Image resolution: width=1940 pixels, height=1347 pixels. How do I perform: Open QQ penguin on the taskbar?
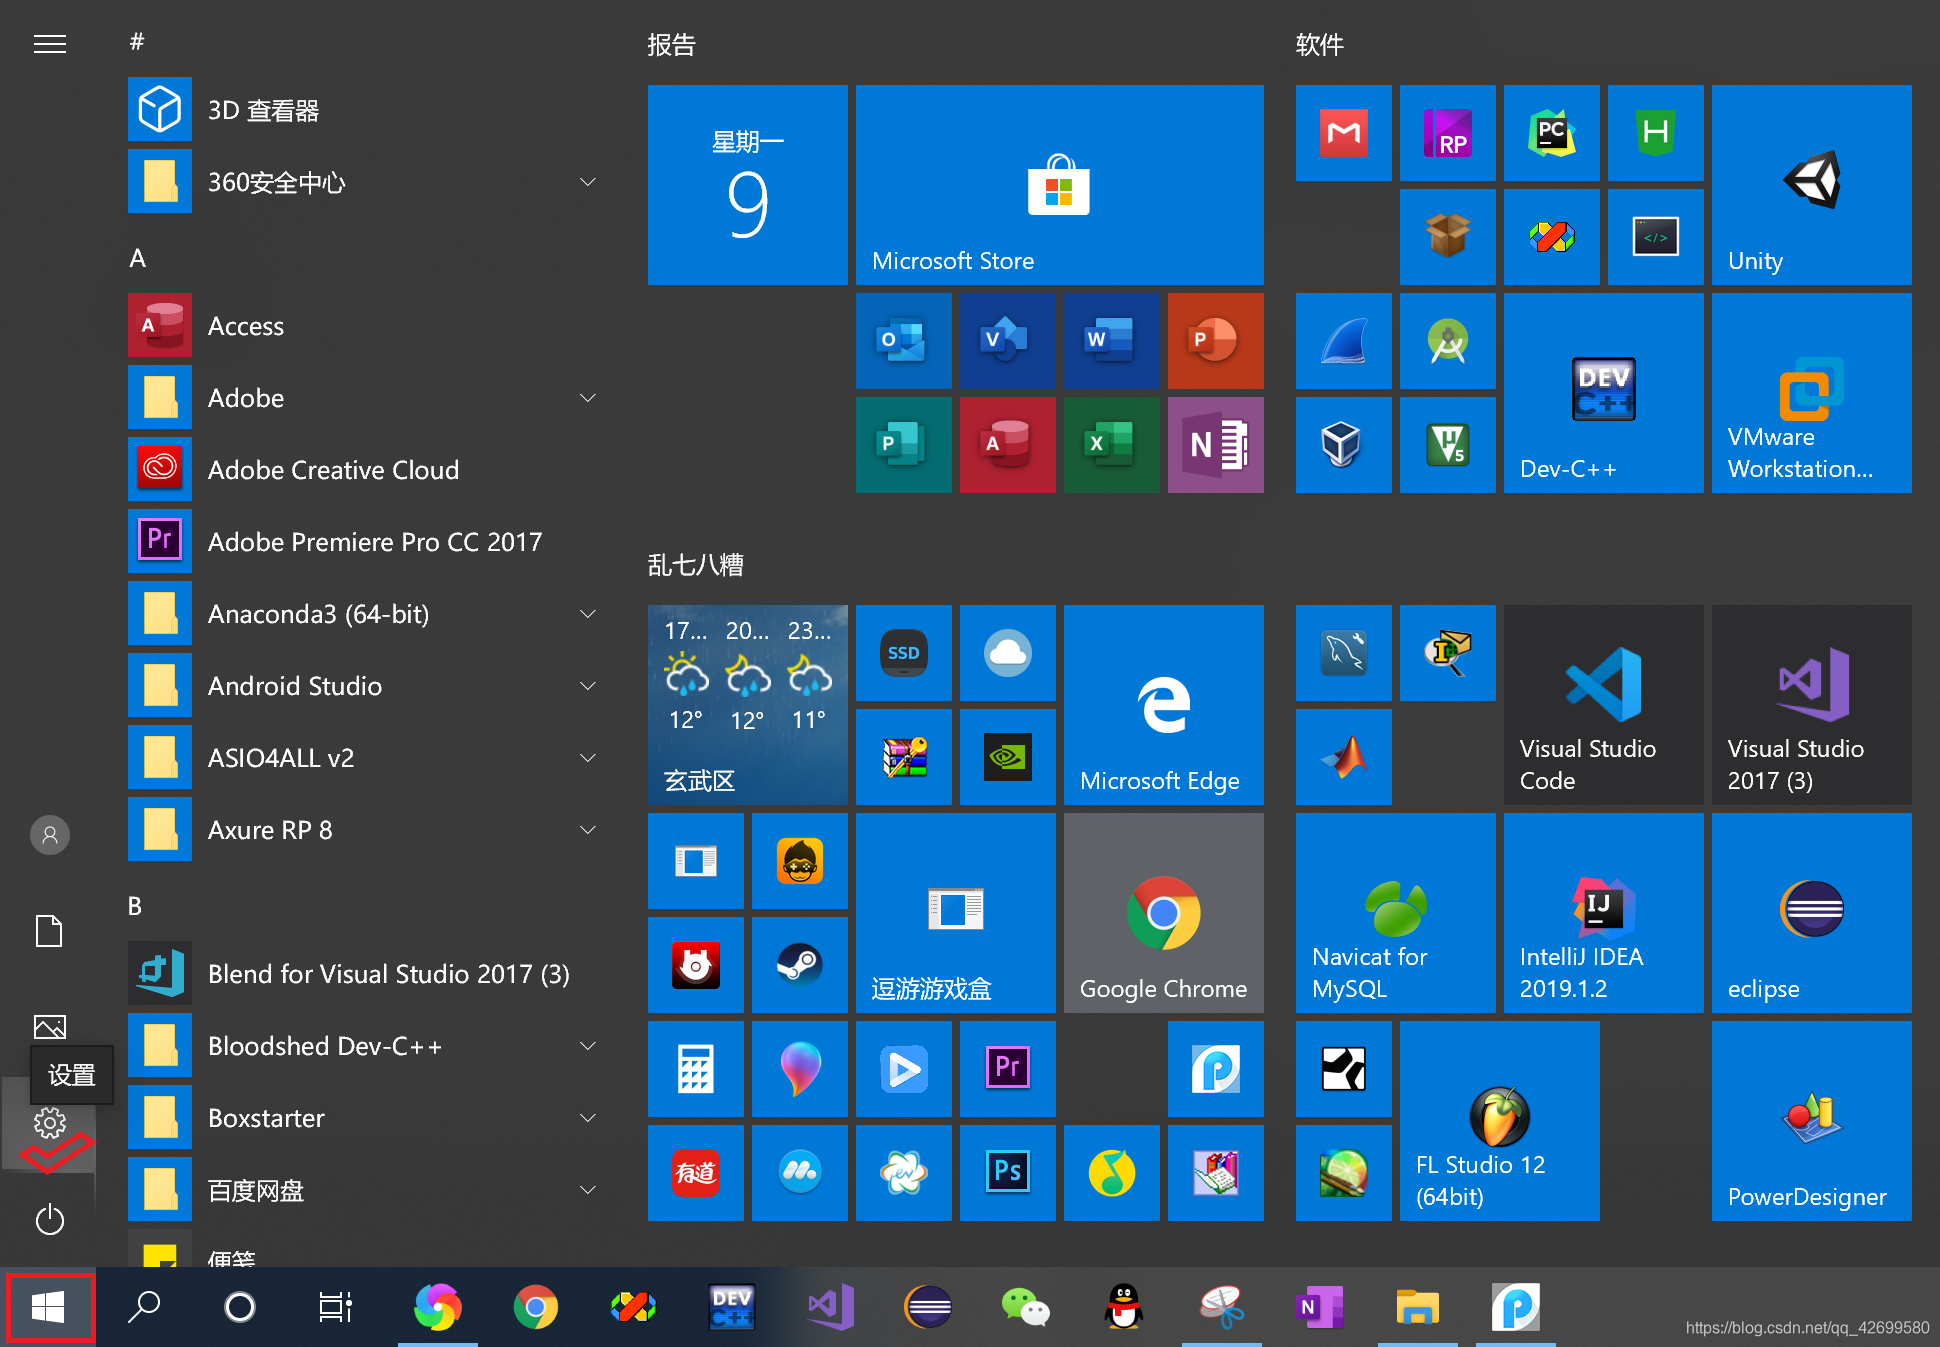[x=1123, y=1307]
